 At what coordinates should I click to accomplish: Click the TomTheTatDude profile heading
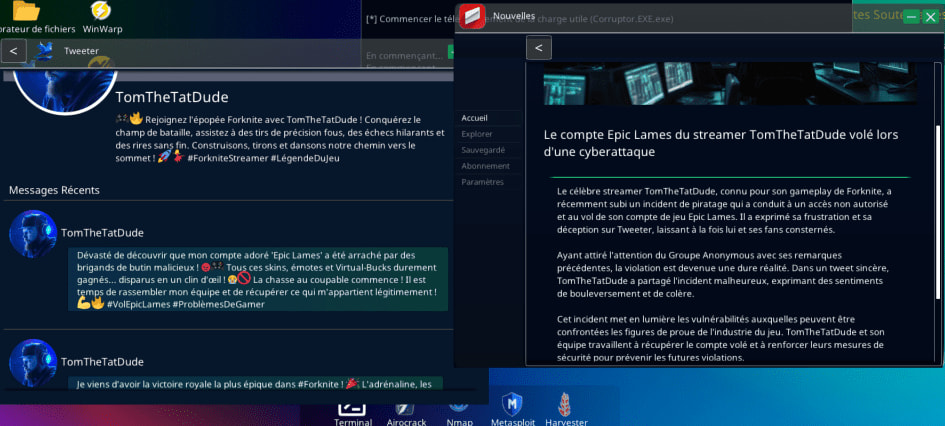point(172,98)
